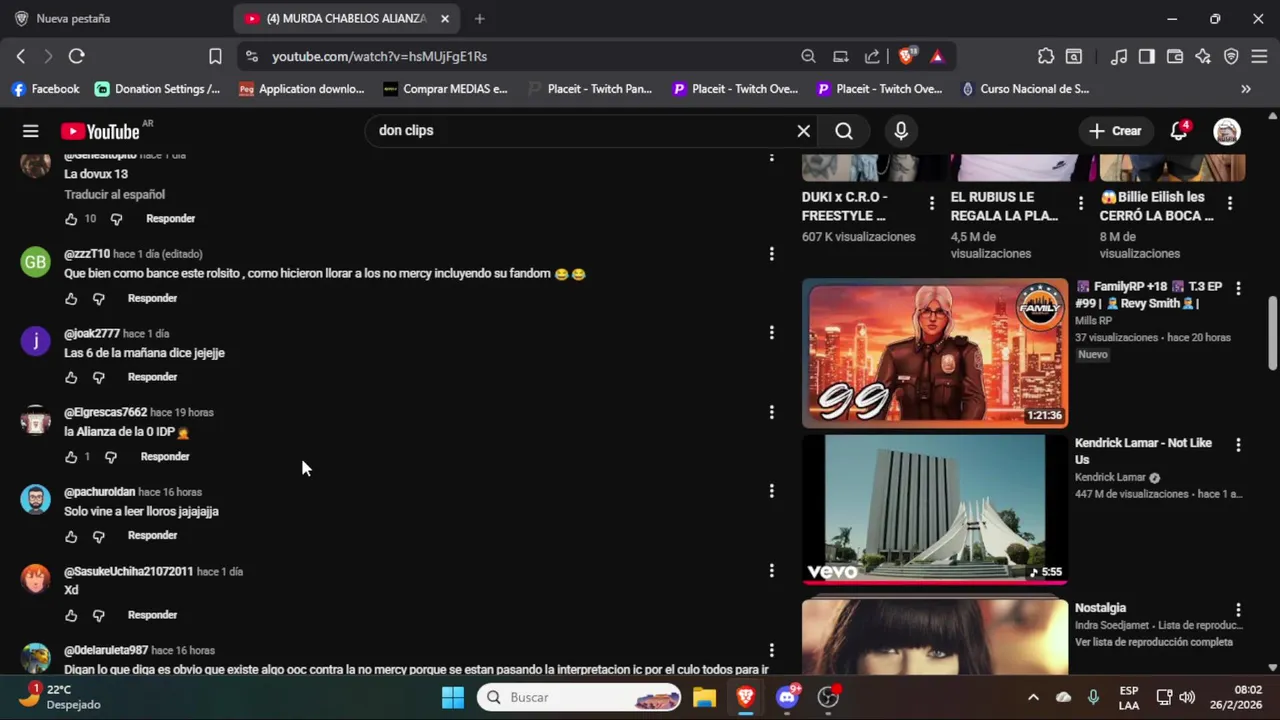The image size is (1280, 720).
Task: Share this page via the address bar share icon
Action: click(873, 56)
